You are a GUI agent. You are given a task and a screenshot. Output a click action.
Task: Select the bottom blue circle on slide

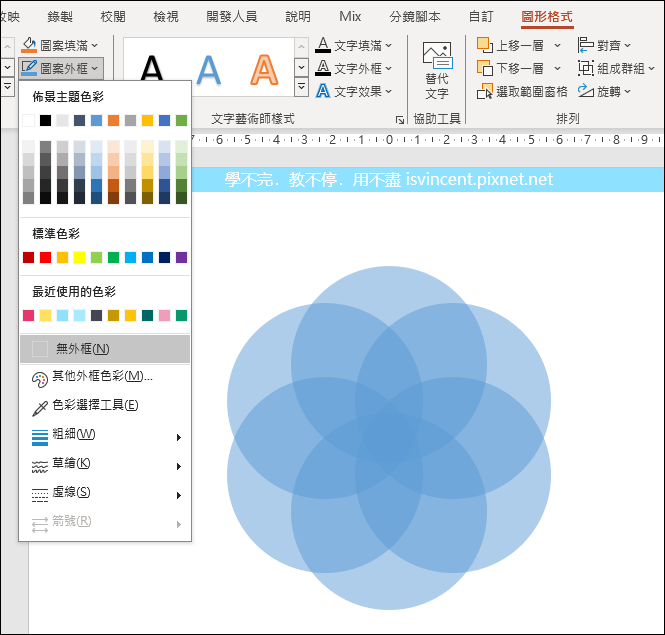(x=388, y=590)
